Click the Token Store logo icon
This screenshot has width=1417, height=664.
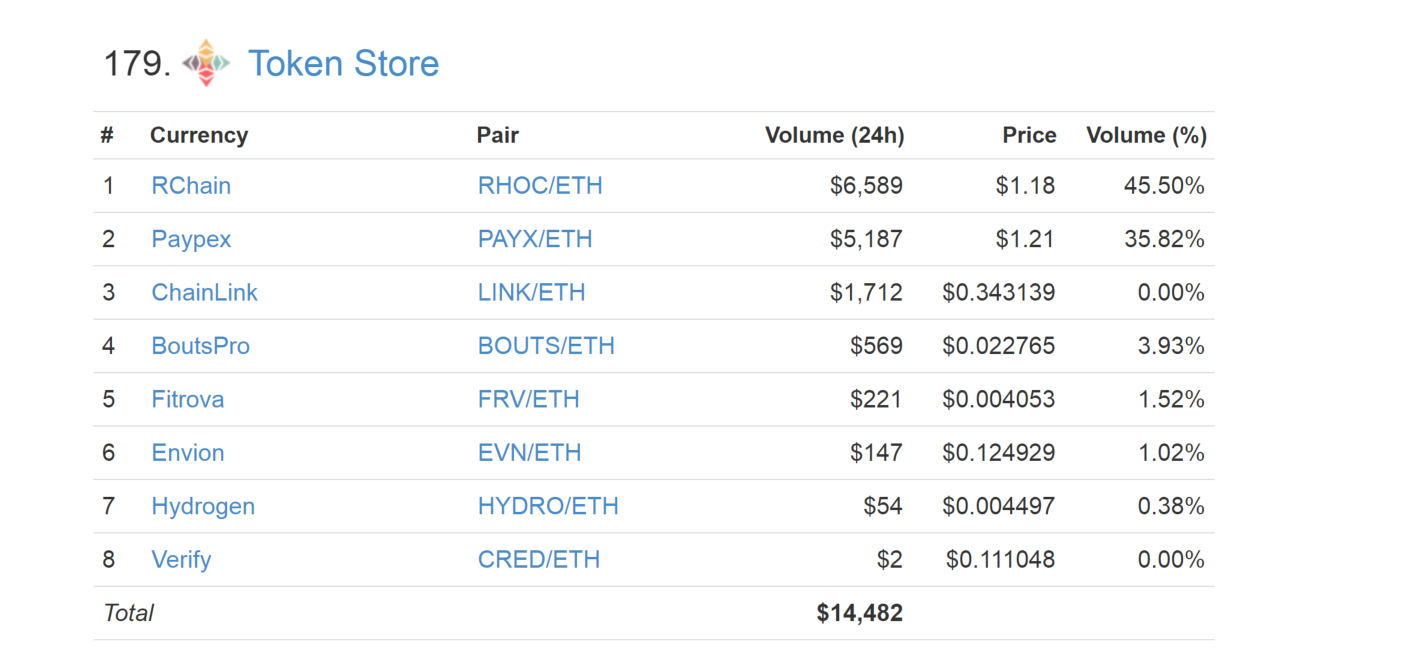point(206,63)
